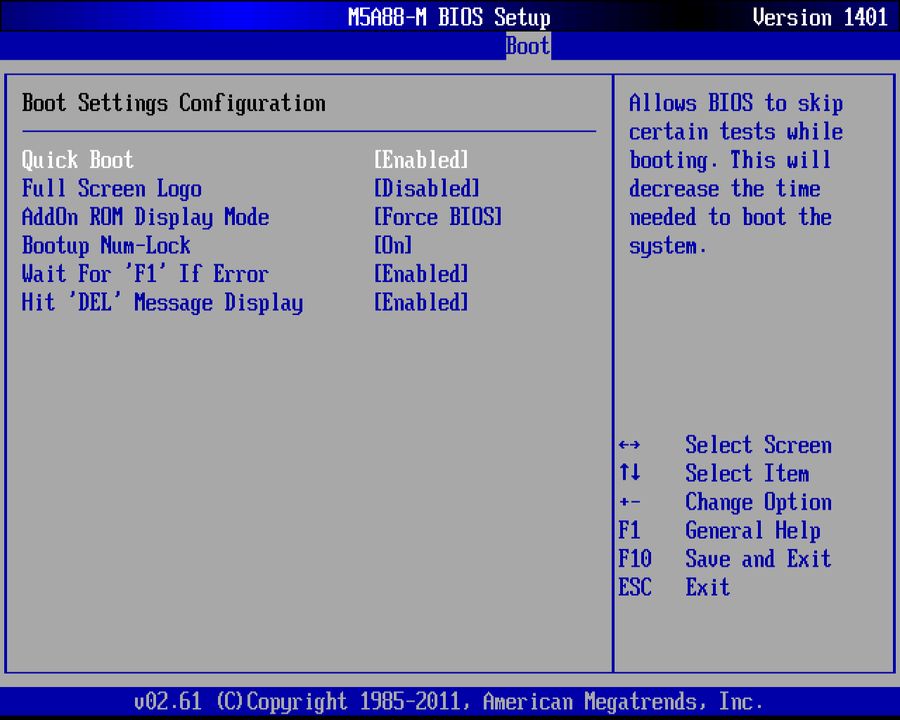Click the General Help legend text
The height and width of the screenshot is (720, 900).
753,531
